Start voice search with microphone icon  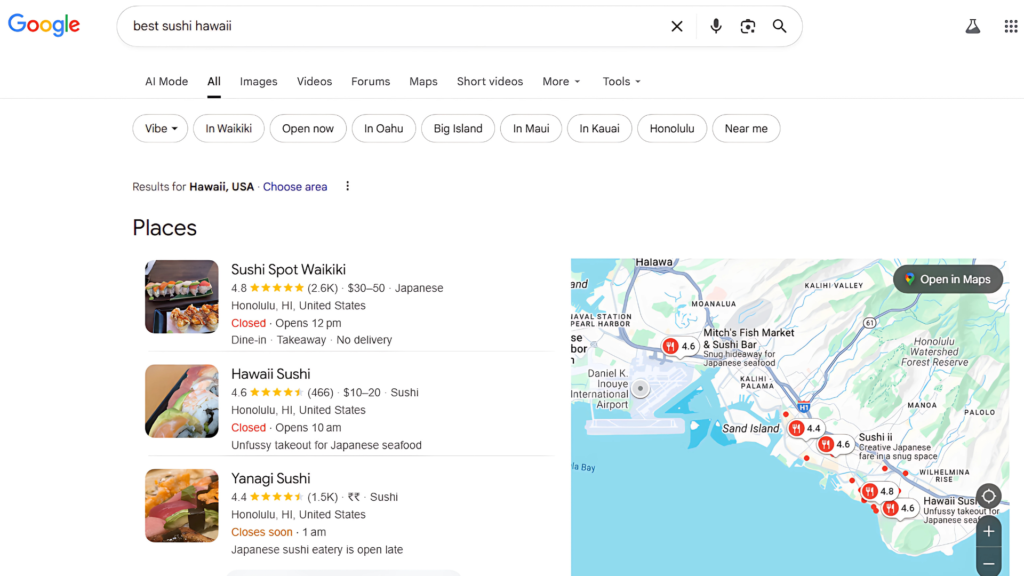[716, 27]
